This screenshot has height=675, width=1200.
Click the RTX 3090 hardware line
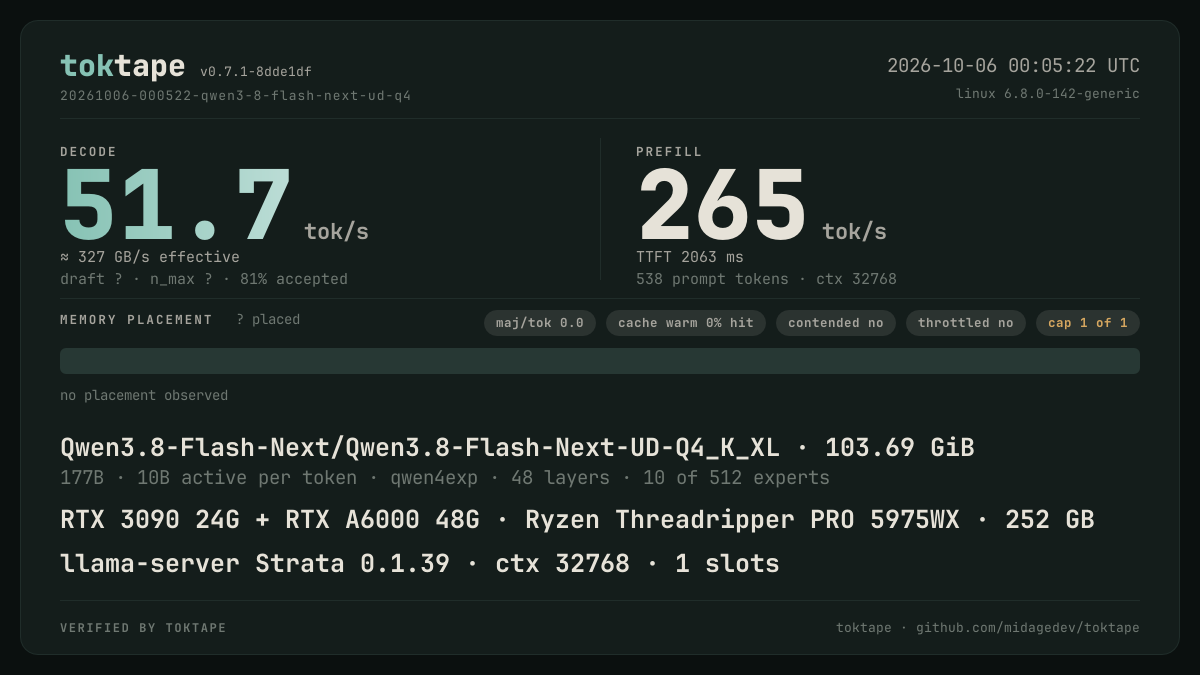click(x=577, y=520)
